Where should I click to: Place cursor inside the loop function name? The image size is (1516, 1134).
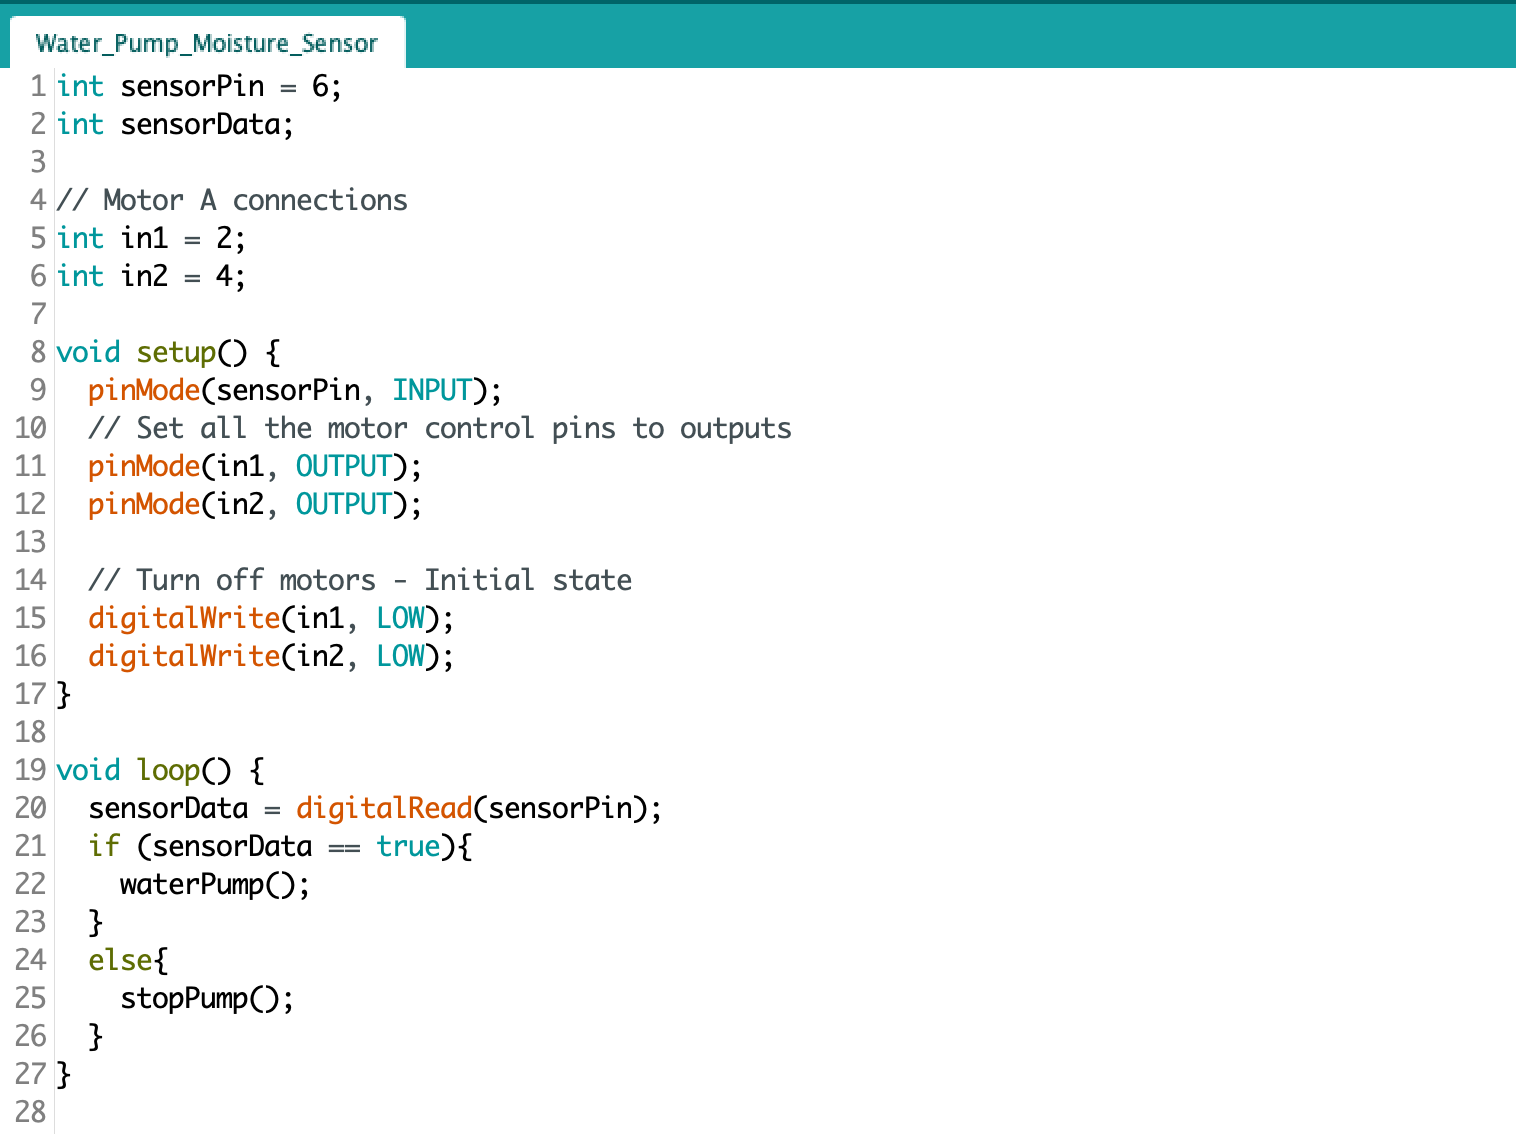170,770
